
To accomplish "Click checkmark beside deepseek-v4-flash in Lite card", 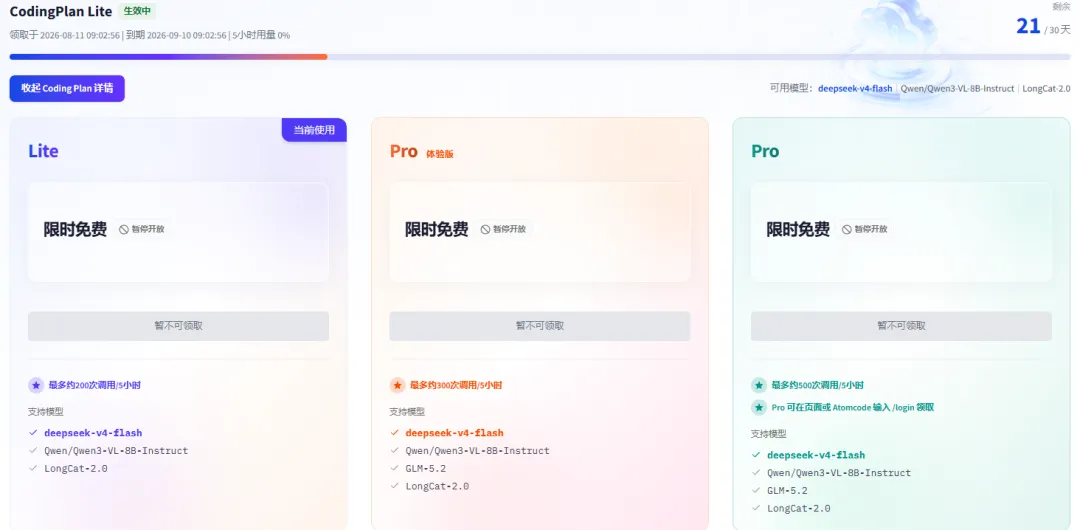I will pos(33,433).
